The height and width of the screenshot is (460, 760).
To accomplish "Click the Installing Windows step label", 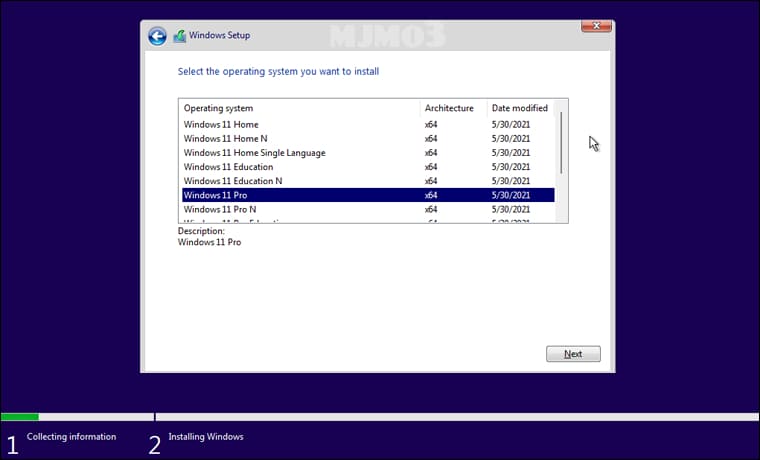I will pos(206,437).
